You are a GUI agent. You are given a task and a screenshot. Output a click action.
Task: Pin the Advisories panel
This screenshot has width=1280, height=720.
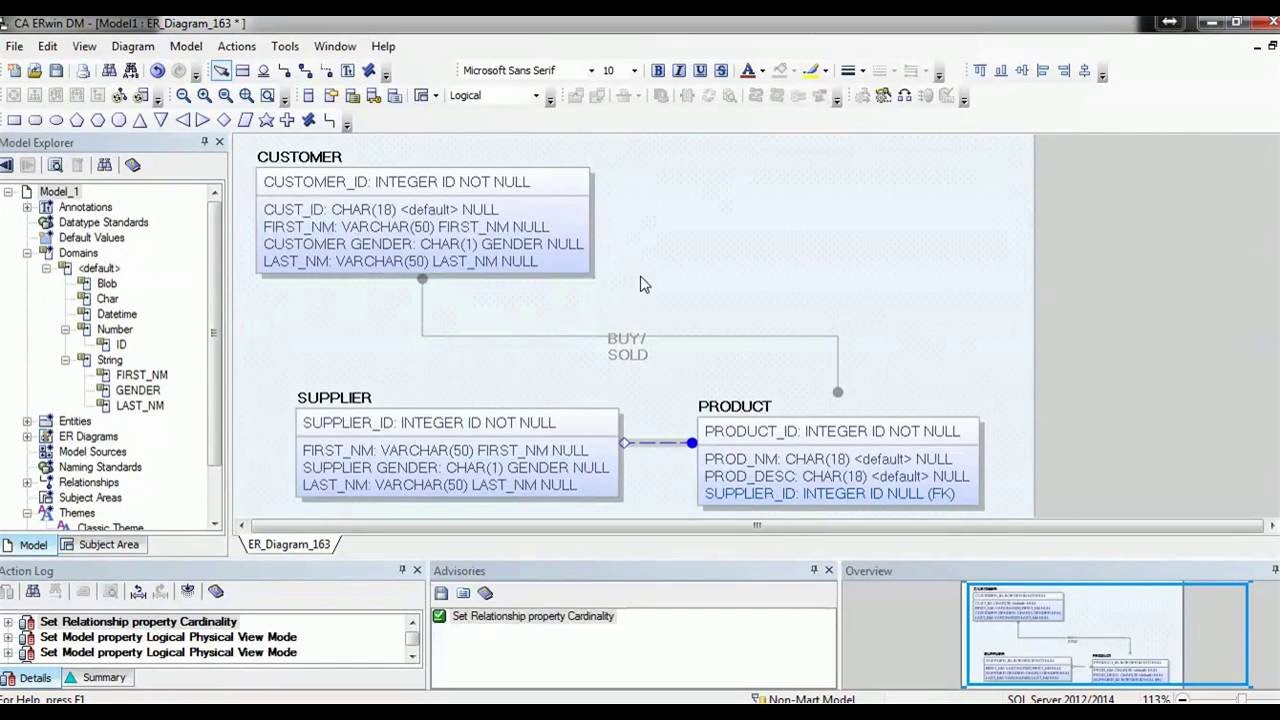(x=814, y=570)
